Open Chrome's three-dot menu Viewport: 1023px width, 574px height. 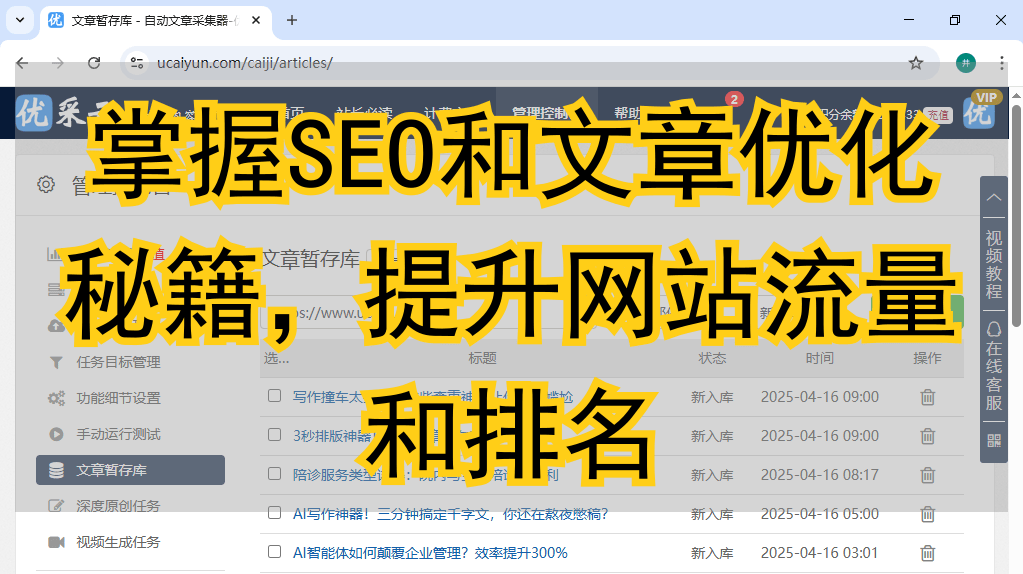click(1002, 63)
